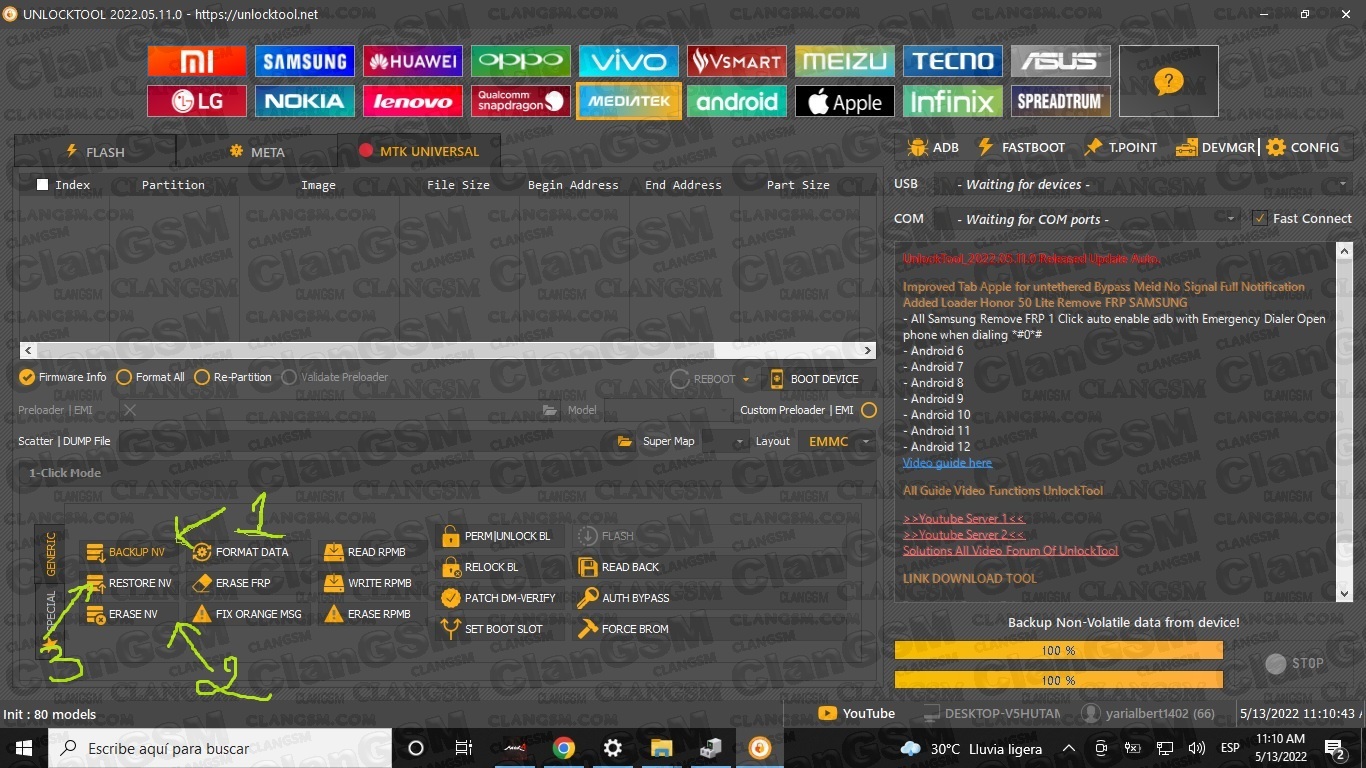Open the Video guide here link
The image size is (1366, 768).
947,463
